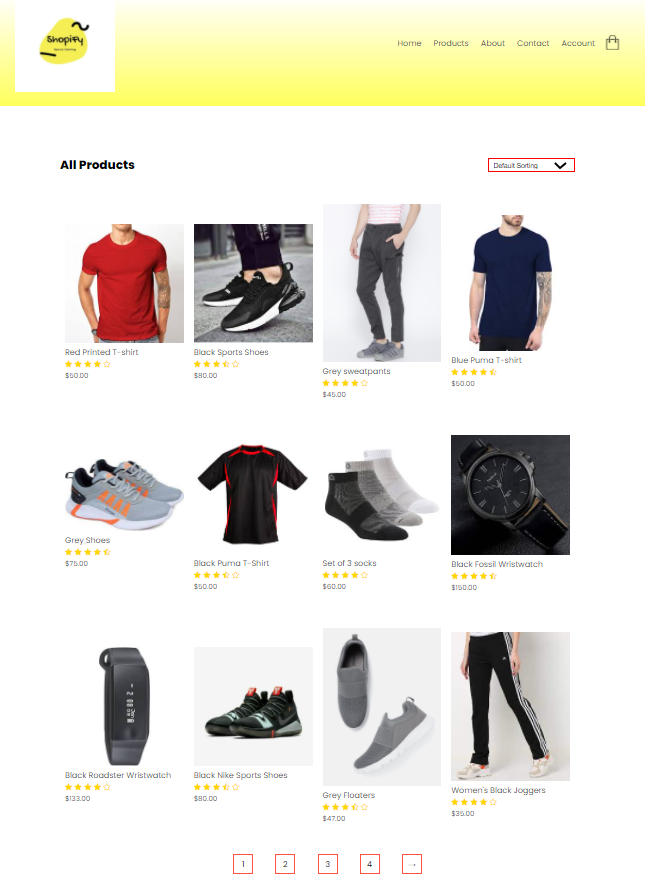Go to the Contact page
The width and height of the screenshot is (645, 886).
pos(533,43)
